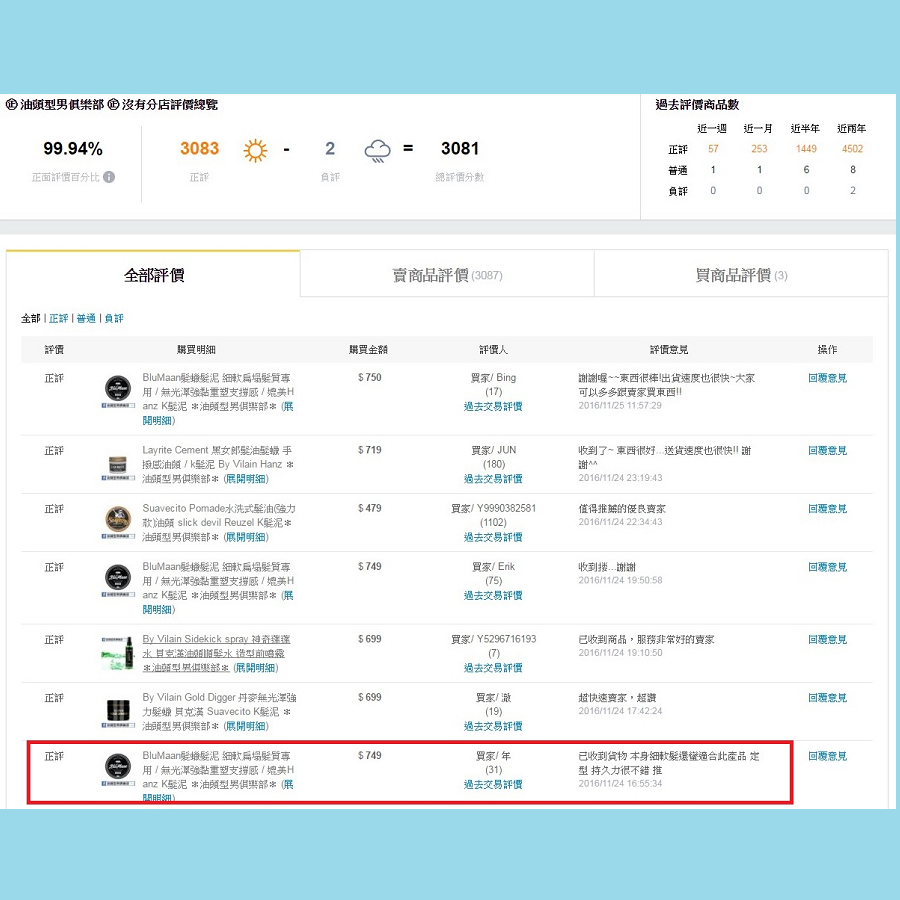
Task: Open 過去交易評價 for buyer JUN
Action: click(x=492, y=479)
